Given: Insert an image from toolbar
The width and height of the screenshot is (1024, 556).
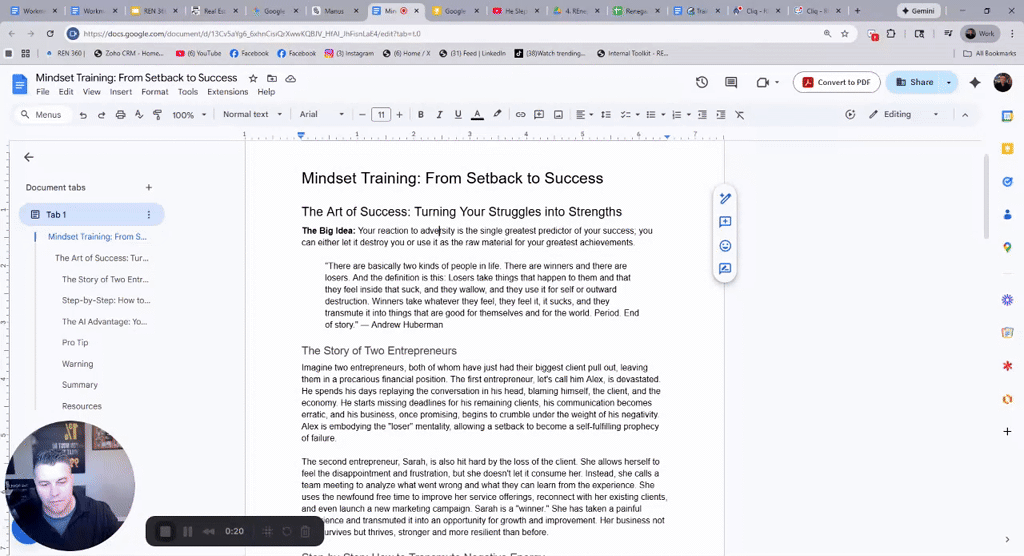Looking at the screenshot, I should click(x=558, y=115).
